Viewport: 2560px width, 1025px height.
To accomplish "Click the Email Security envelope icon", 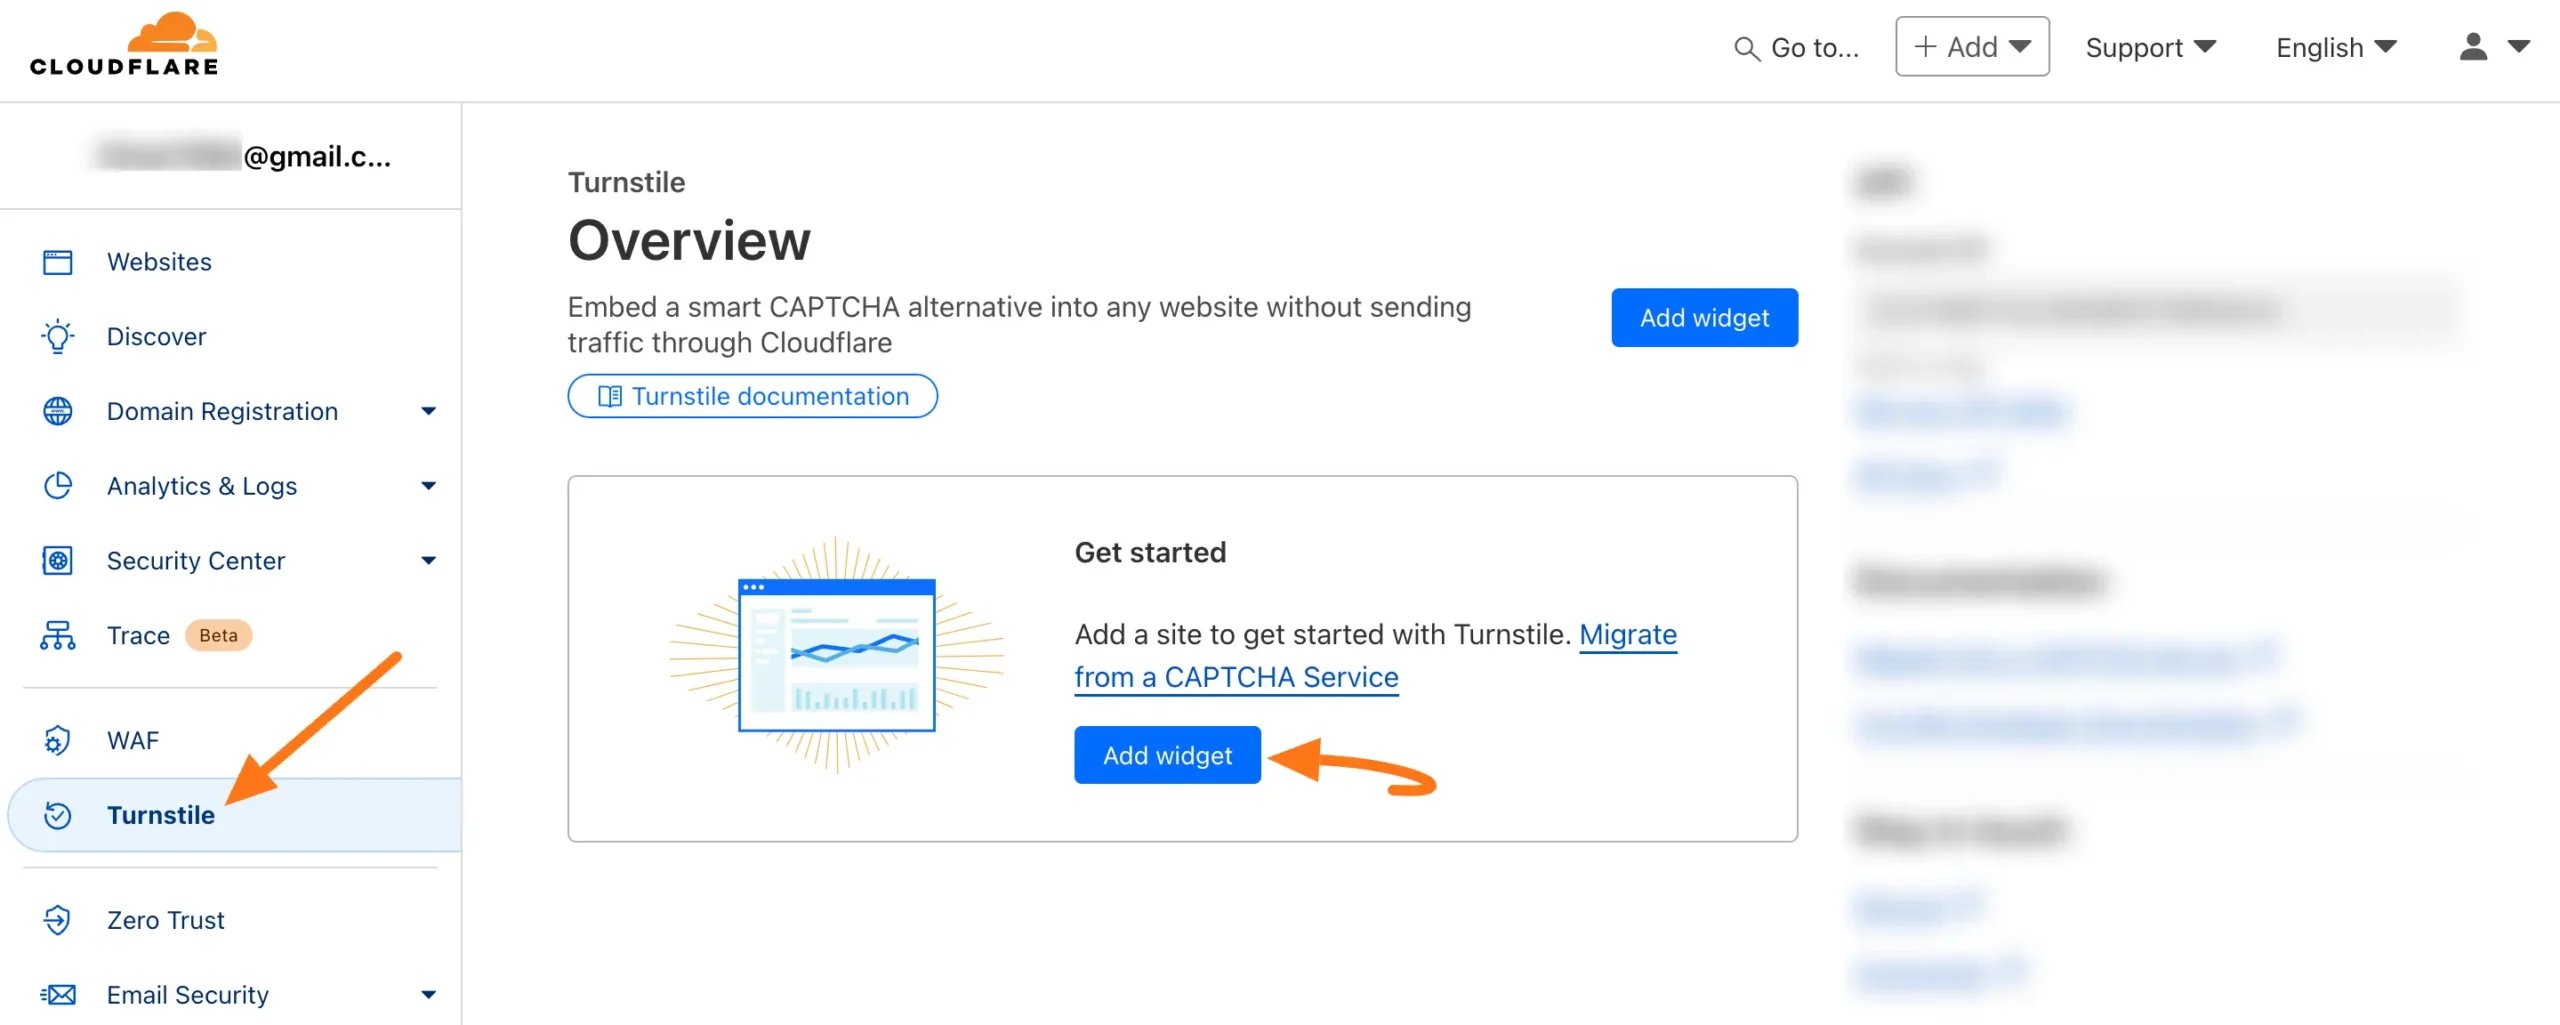I will pyautogui.click(x=58, y=995).
